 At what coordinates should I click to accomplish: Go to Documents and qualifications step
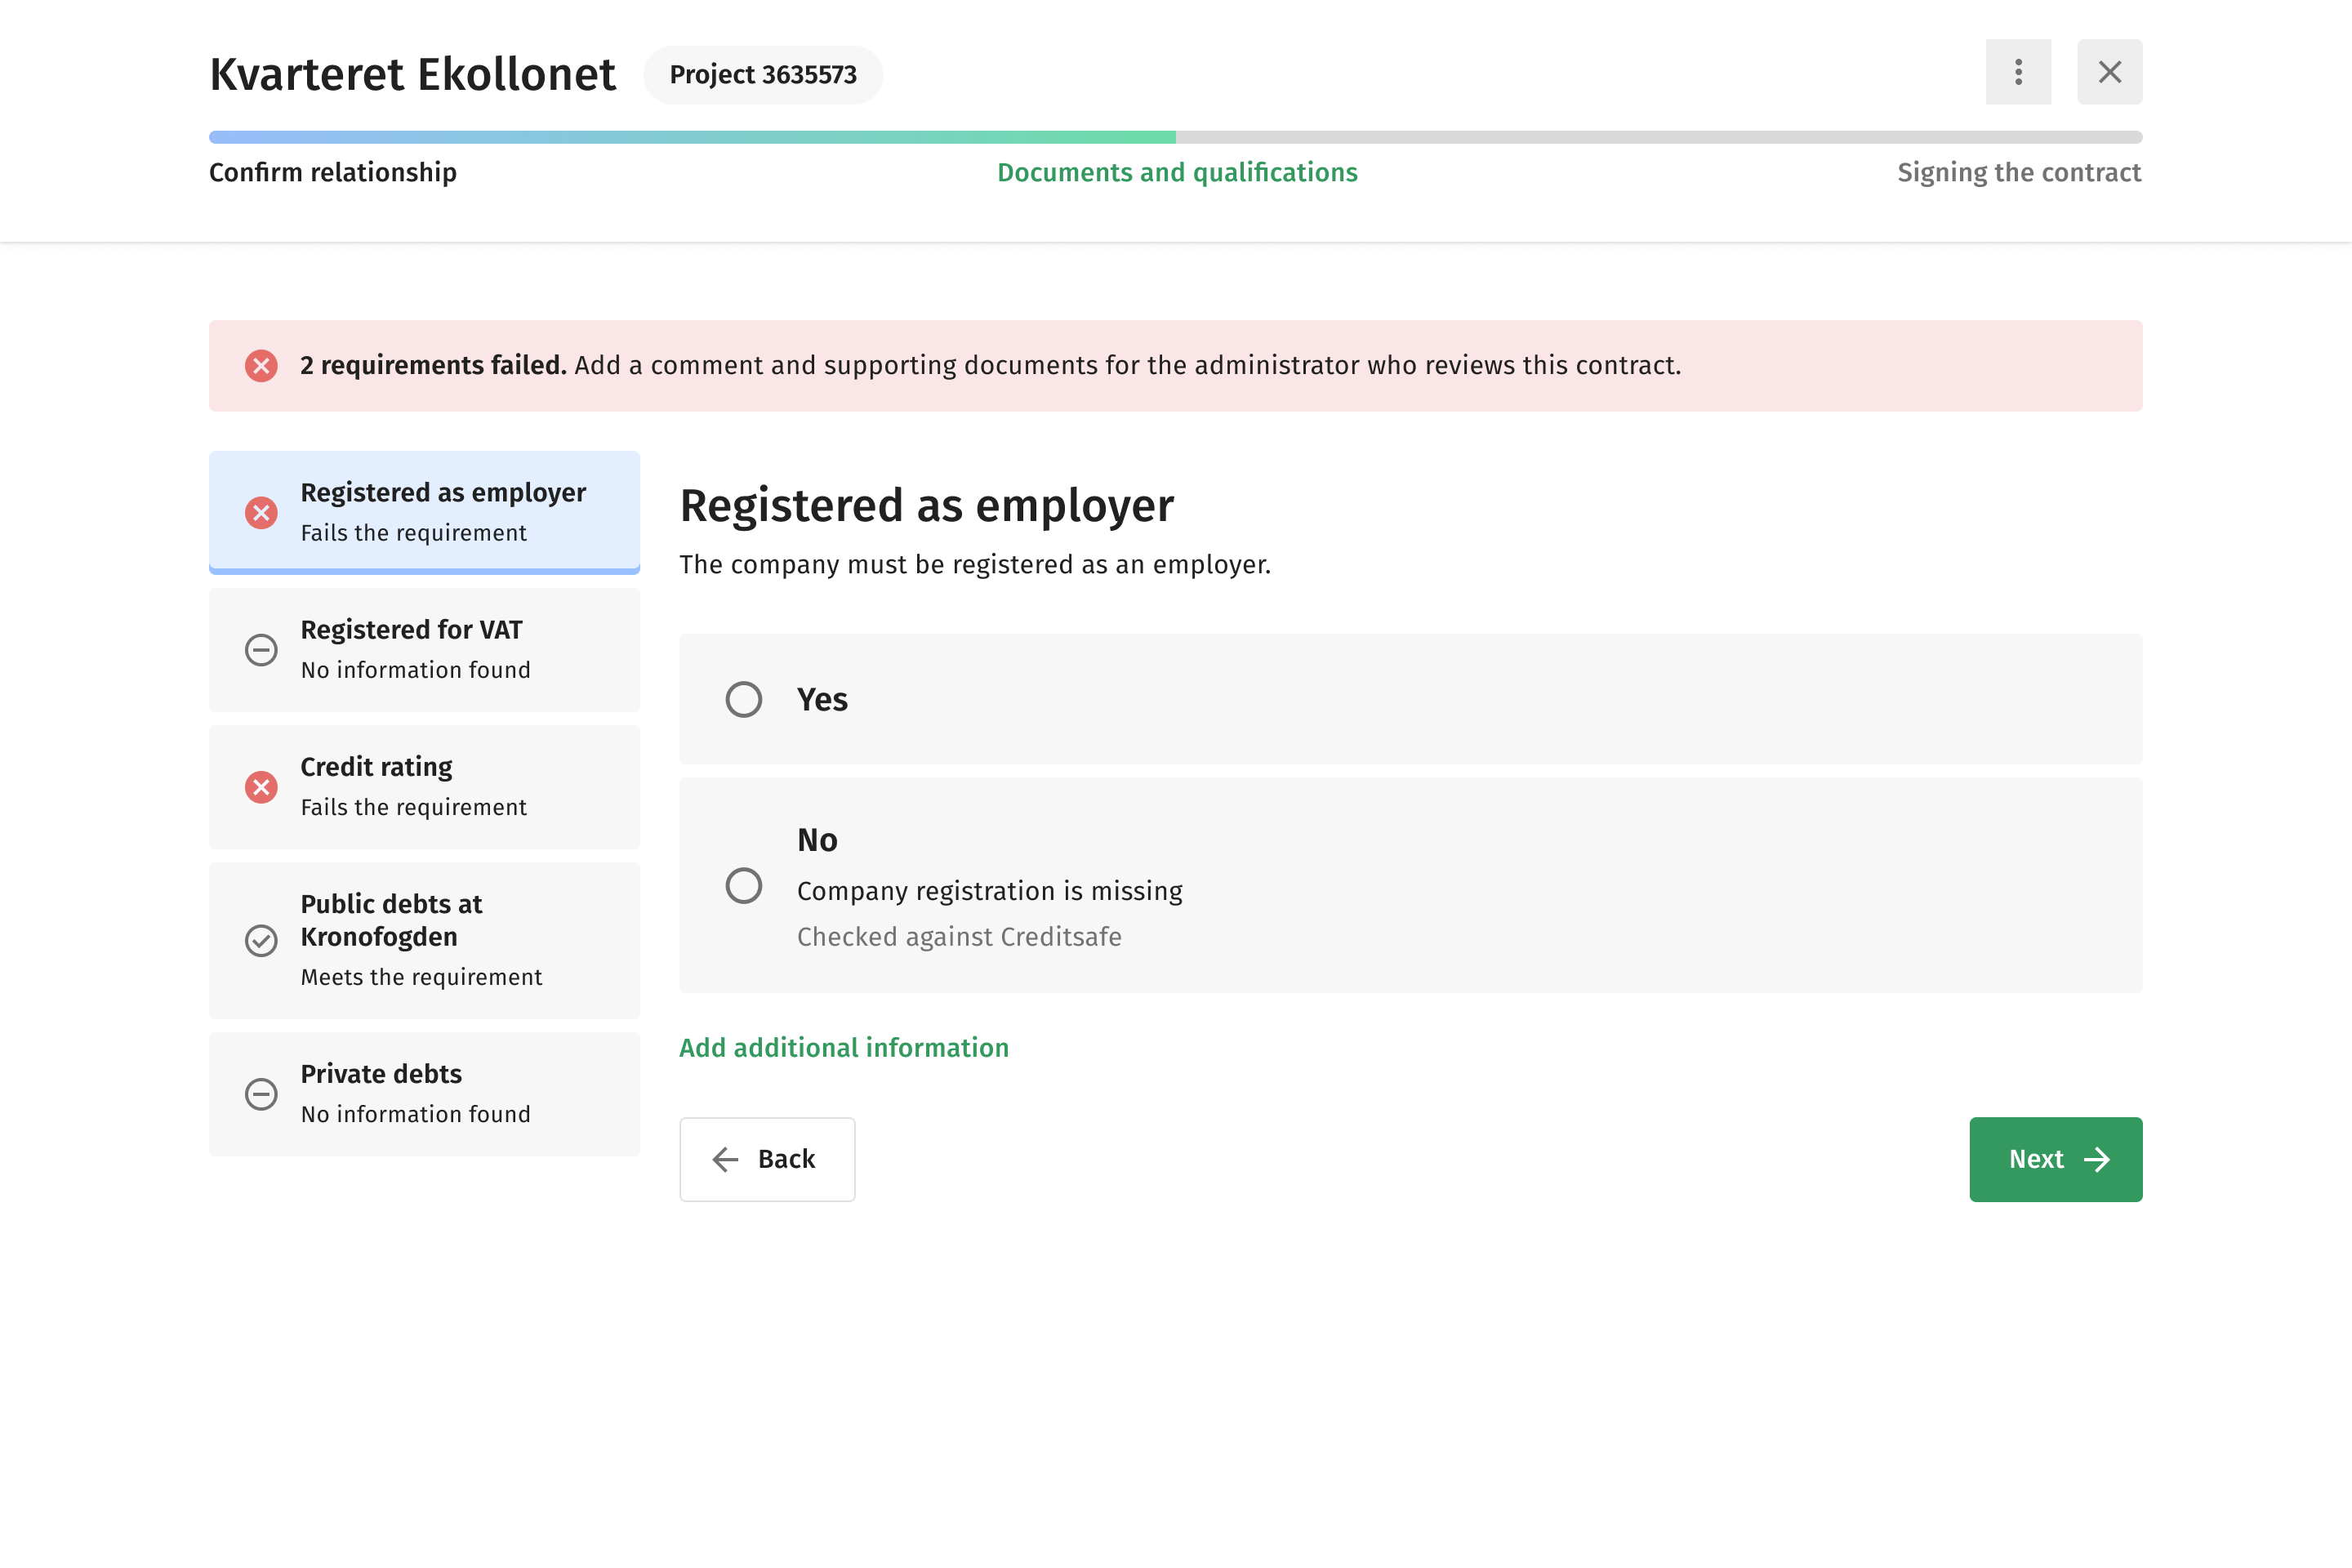click(x=1177, y=173)
